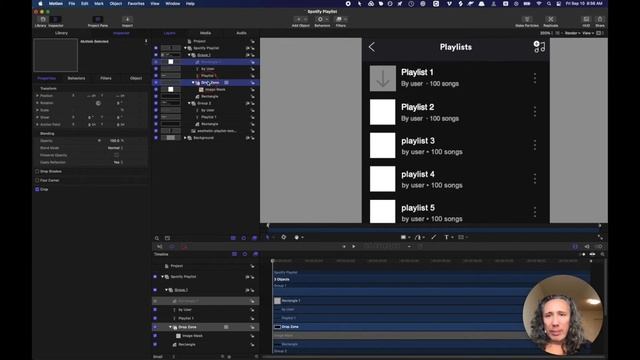Image resolution: width=640 pixels, height=360 pixels.
Task: Switch to the Media tab
Action: click(x=205, y=33)
